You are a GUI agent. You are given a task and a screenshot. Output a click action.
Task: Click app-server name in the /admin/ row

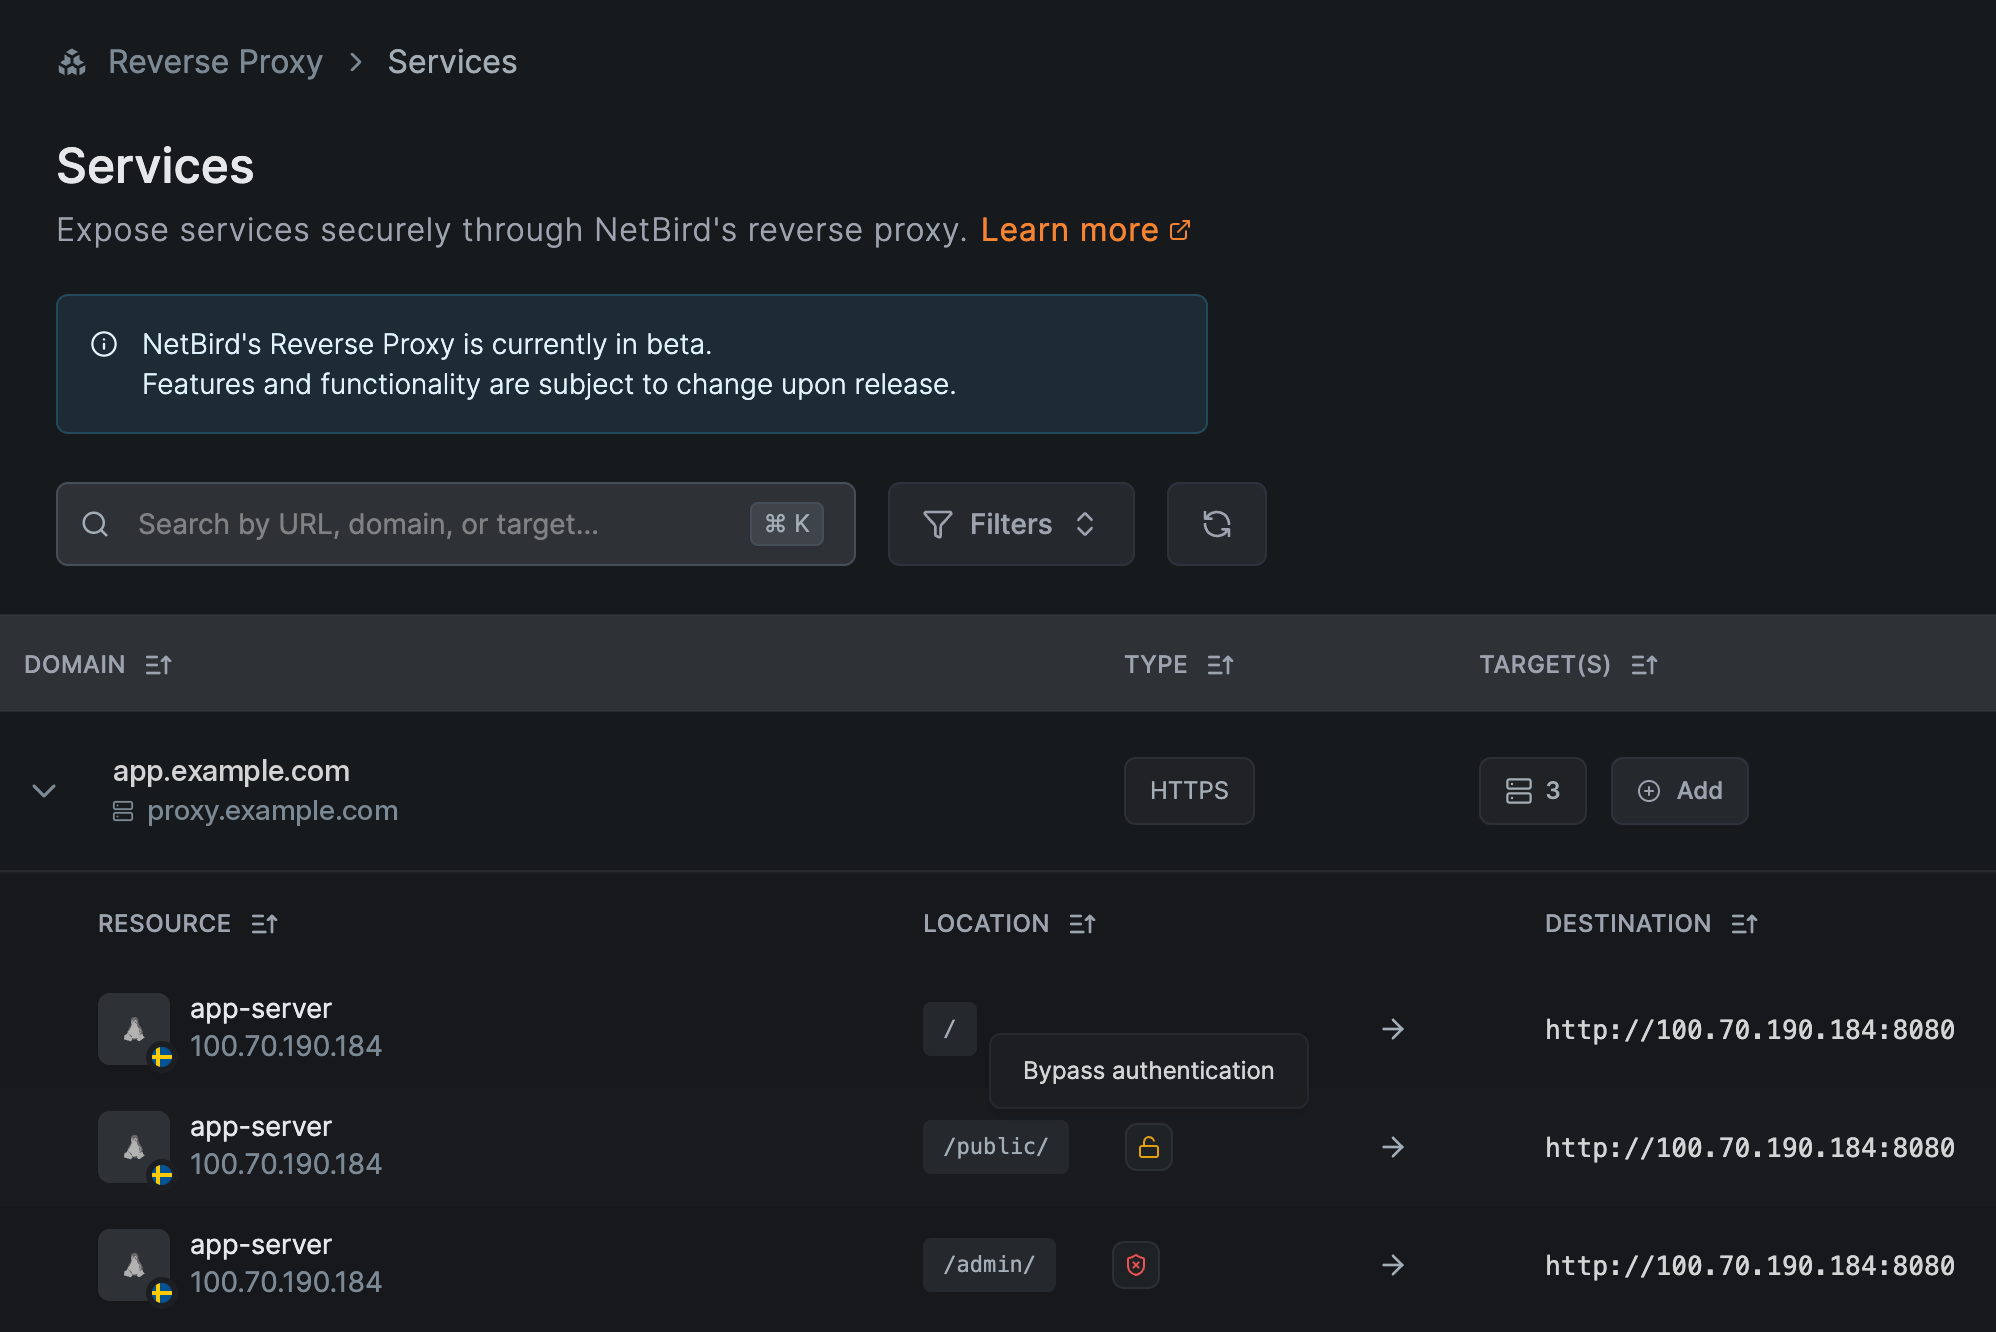(x=261, y=1245)
